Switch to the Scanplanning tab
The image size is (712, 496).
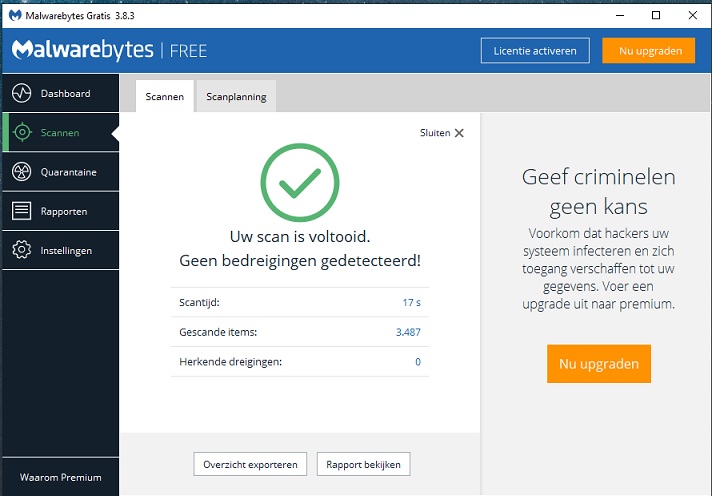[x=236, y=97]
